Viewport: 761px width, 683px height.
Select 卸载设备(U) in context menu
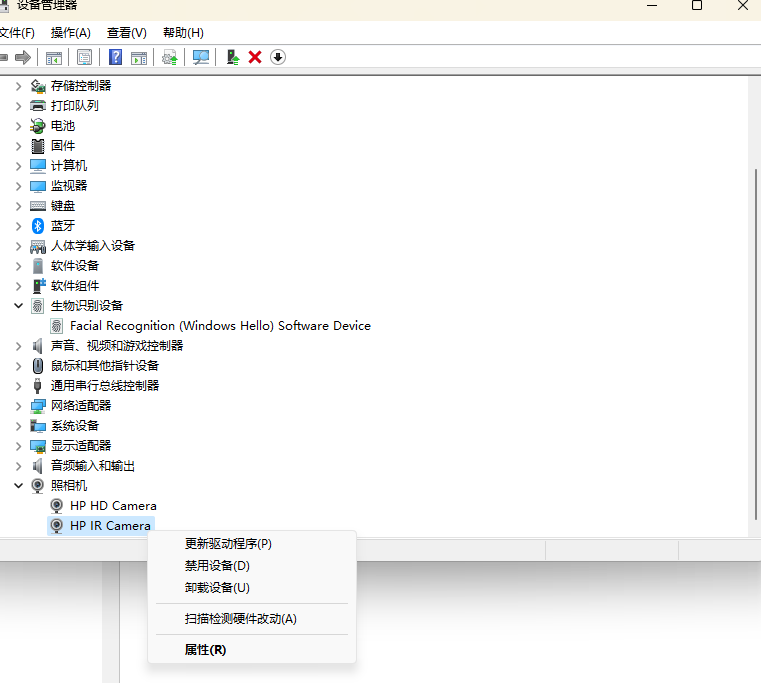pyautogui.click(x=217, y=588)
